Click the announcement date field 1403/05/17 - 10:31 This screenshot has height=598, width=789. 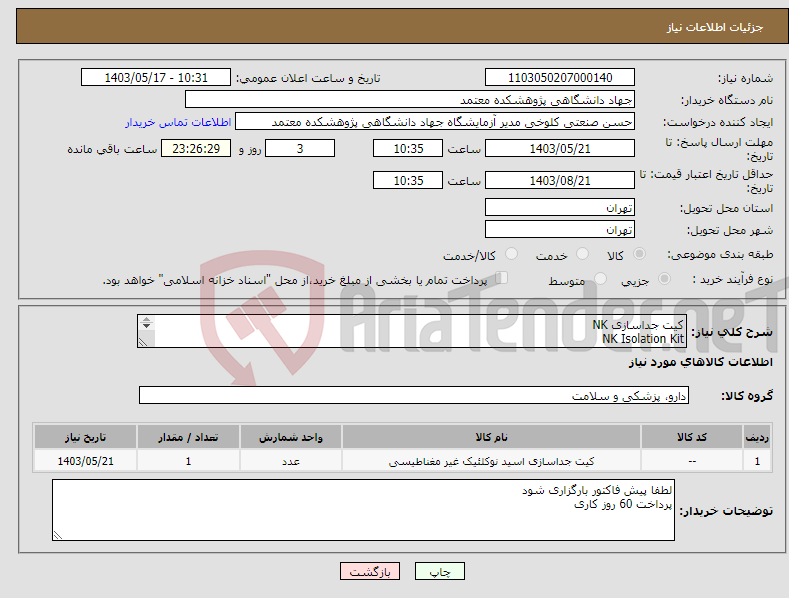(x=156, y=78)
